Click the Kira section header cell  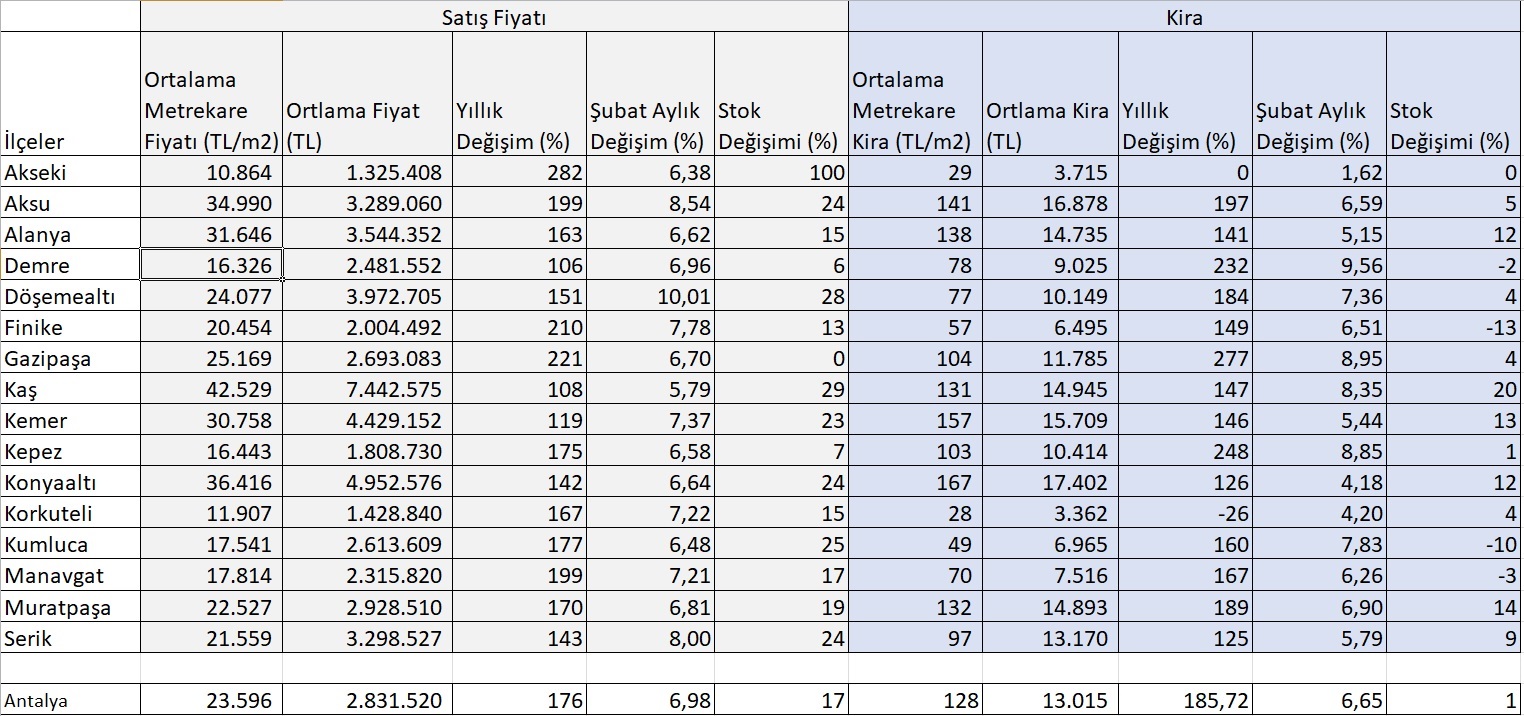point(1184,17)
